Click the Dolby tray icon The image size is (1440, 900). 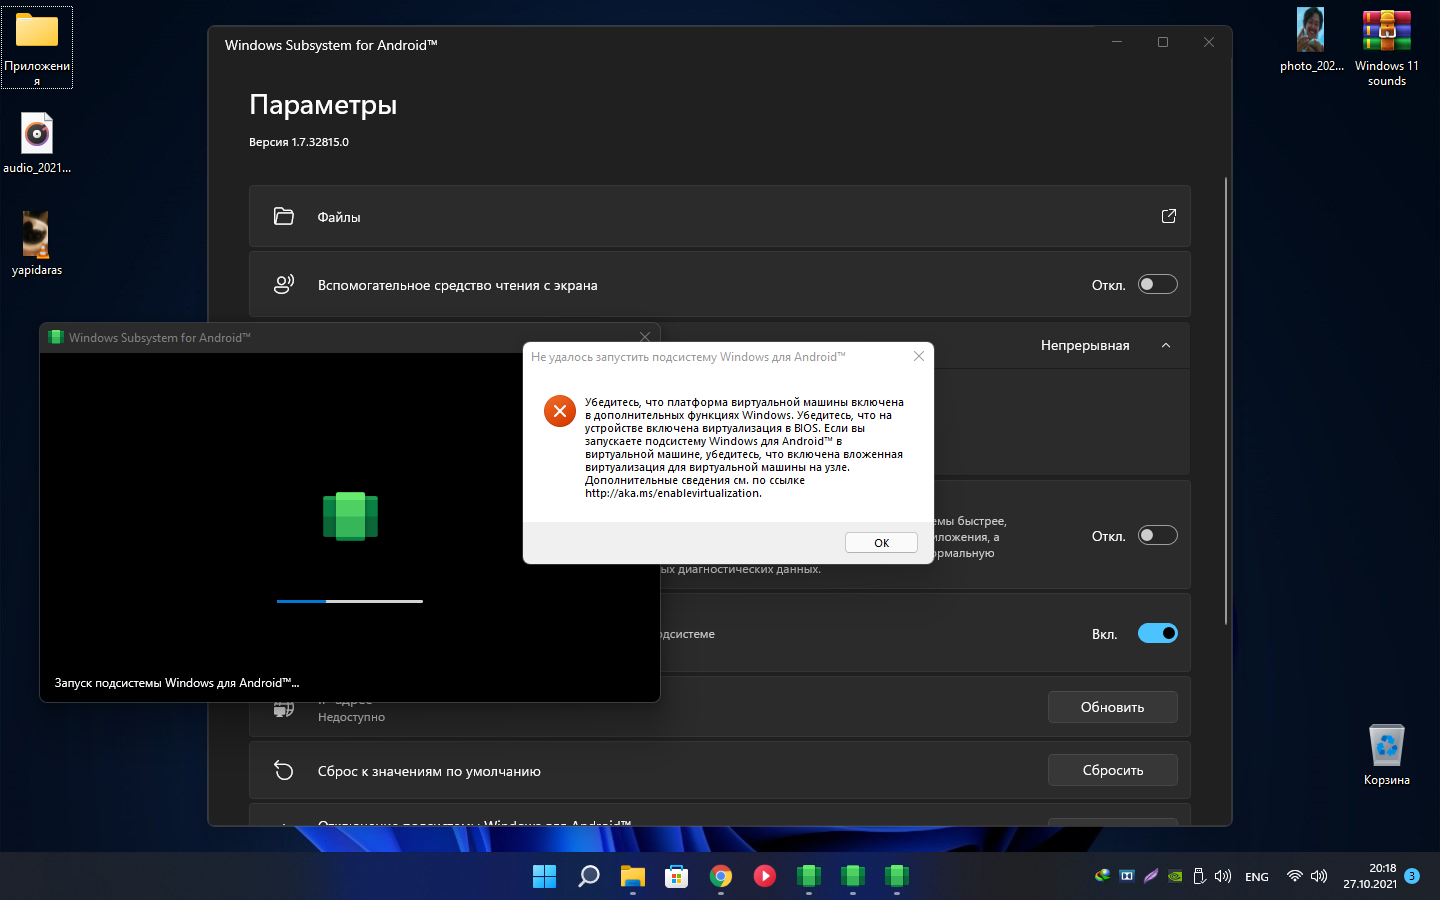1127,876
